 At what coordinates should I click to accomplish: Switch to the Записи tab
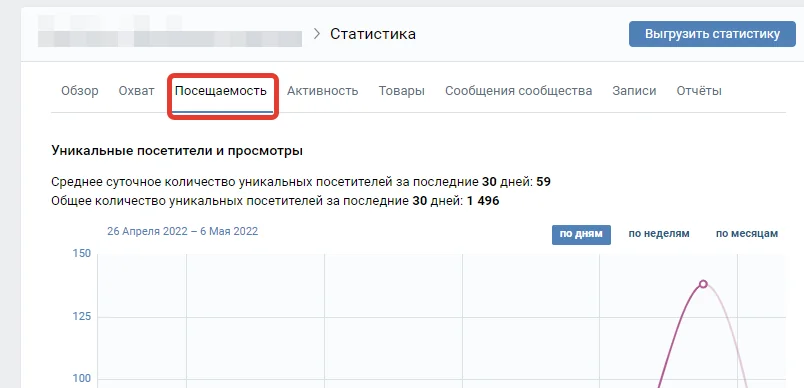(x=634, y=91)
